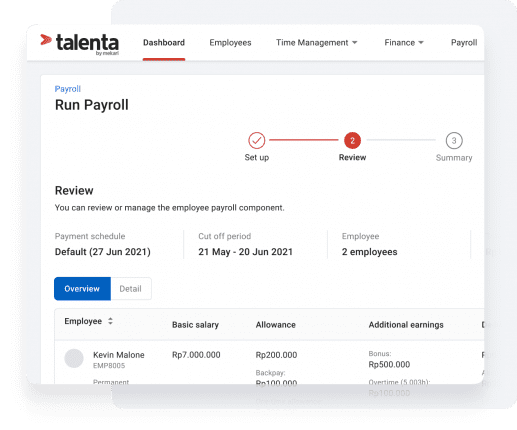This screenshot has height=430, width=517.
Task: Go to the Employees menu
Action: coord(230,43)
